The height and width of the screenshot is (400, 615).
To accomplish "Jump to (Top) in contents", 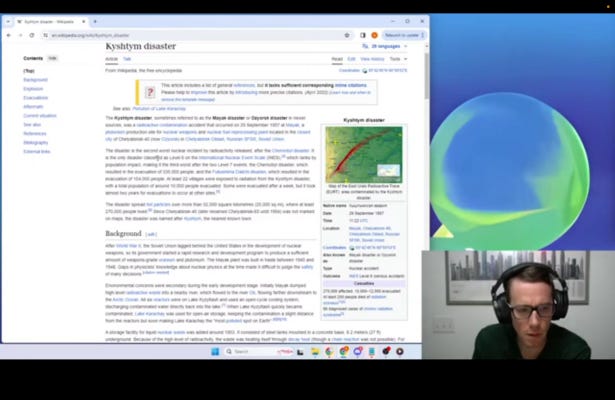I will pos(29,71).
